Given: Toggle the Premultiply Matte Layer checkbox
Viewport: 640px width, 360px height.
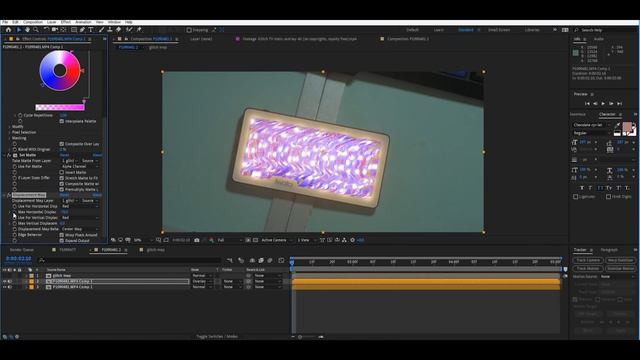Looking at the screenshot, I should pos(62,189).
